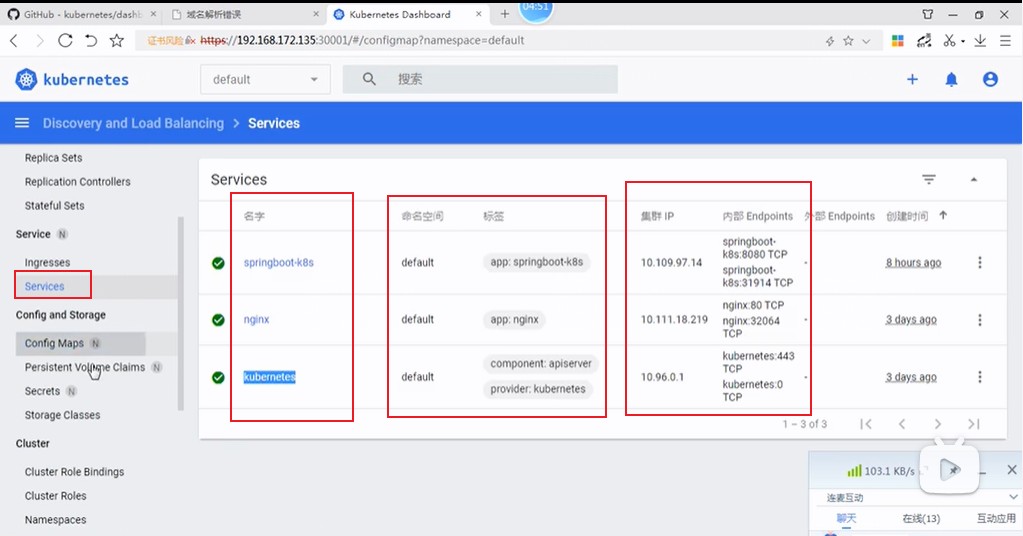This screenshot has width=1023, height=536.
Task: Open Cluster Roles in sidebar
Action: (55, 496)
